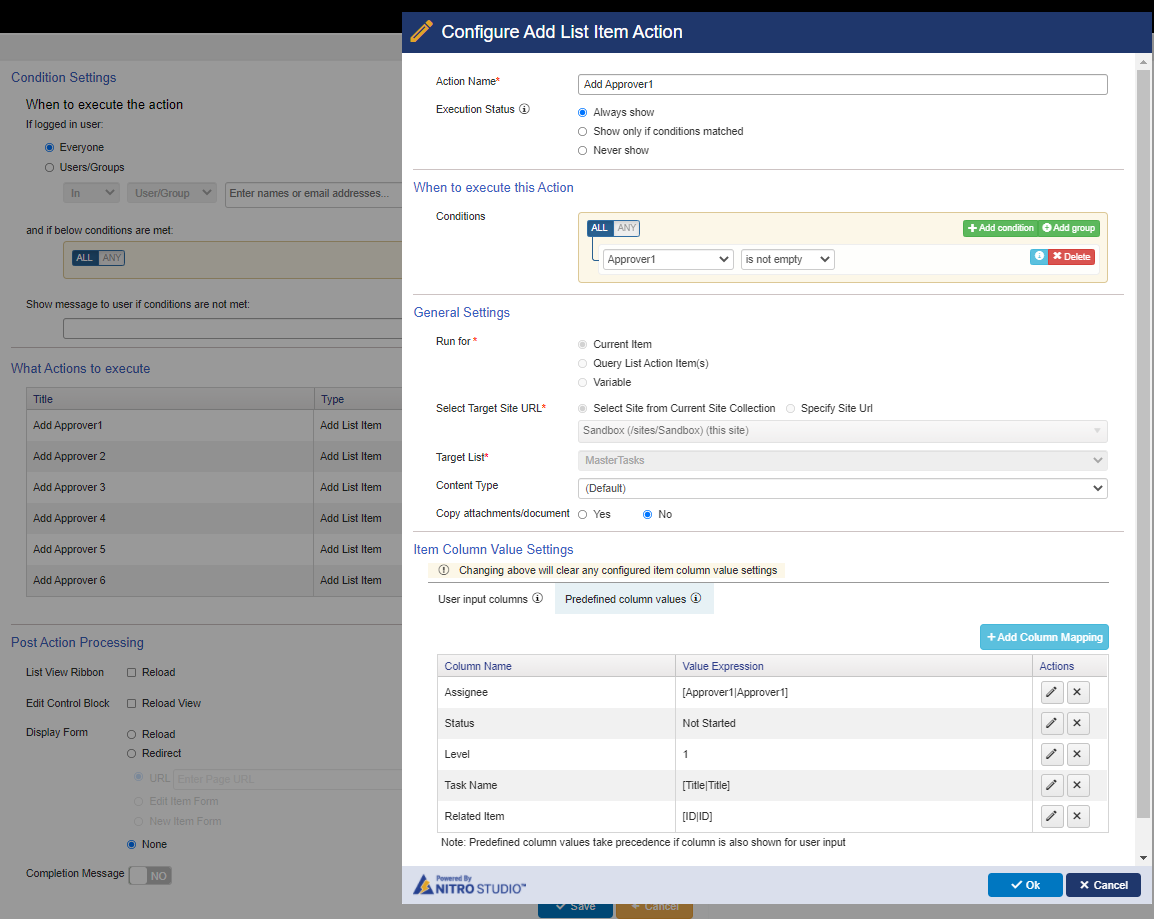1154x919 pixels.
Task: Remove the Assignee column mapping
Action: click(1077, 692)
